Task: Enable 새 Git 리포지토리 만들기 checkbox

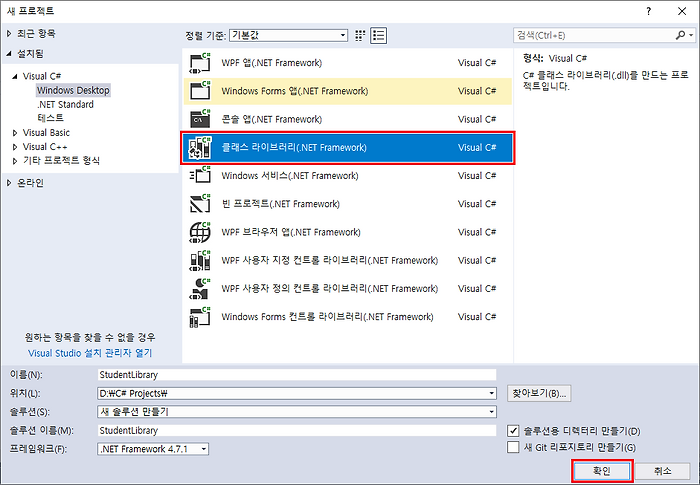Action: point(513,447)
